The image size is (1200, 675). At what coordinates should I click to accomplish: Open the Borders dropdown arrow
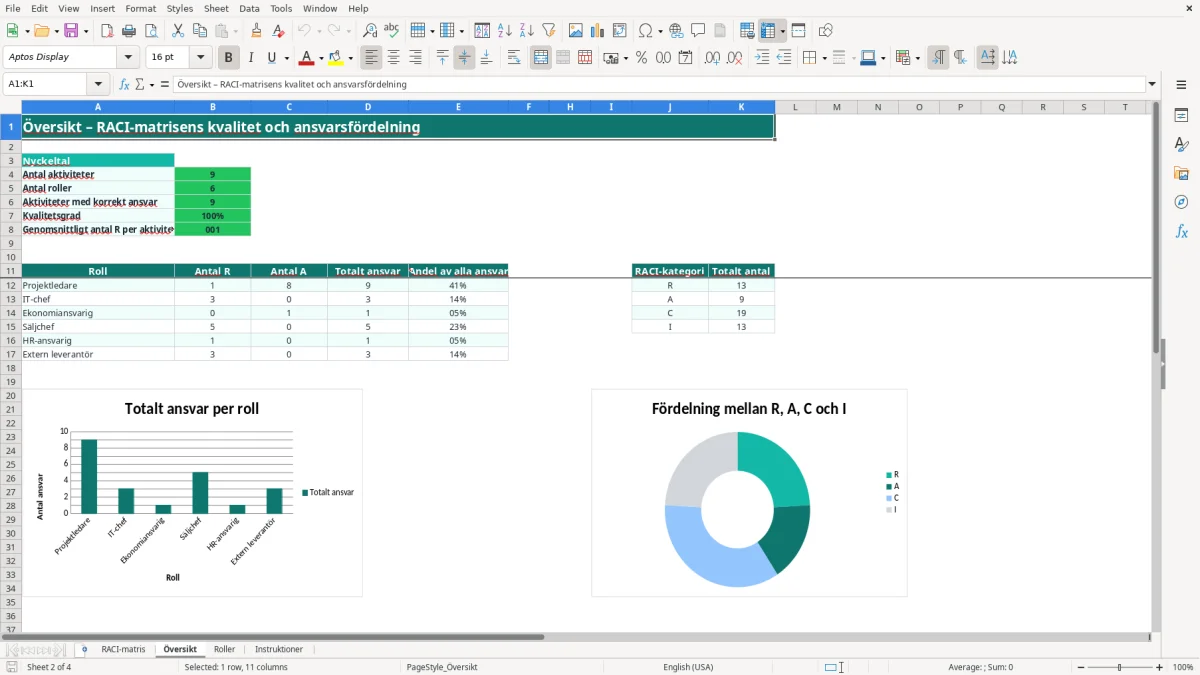coord(823,58)
